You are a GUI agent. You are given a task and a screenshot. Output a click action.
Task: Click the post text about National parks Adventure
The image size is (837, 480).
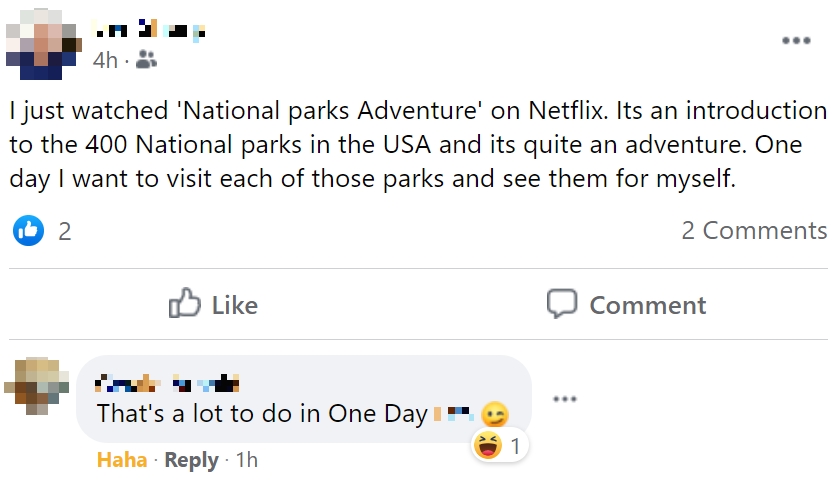click(418, 143)
